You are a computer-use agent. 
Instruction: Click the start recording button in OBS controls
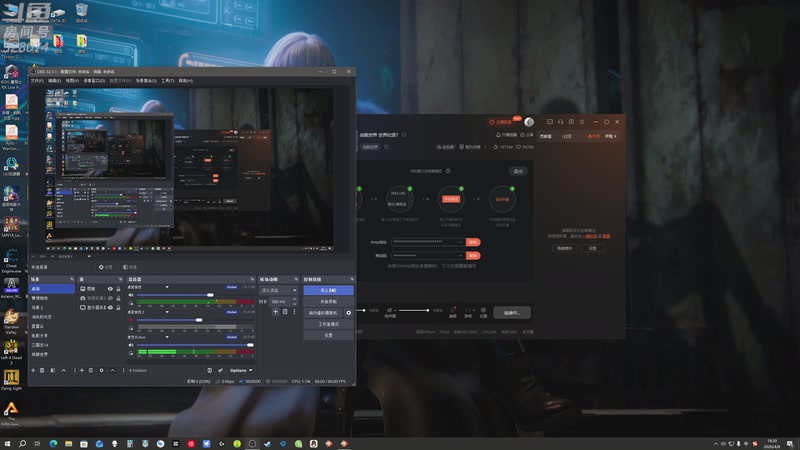click(328, 302)
